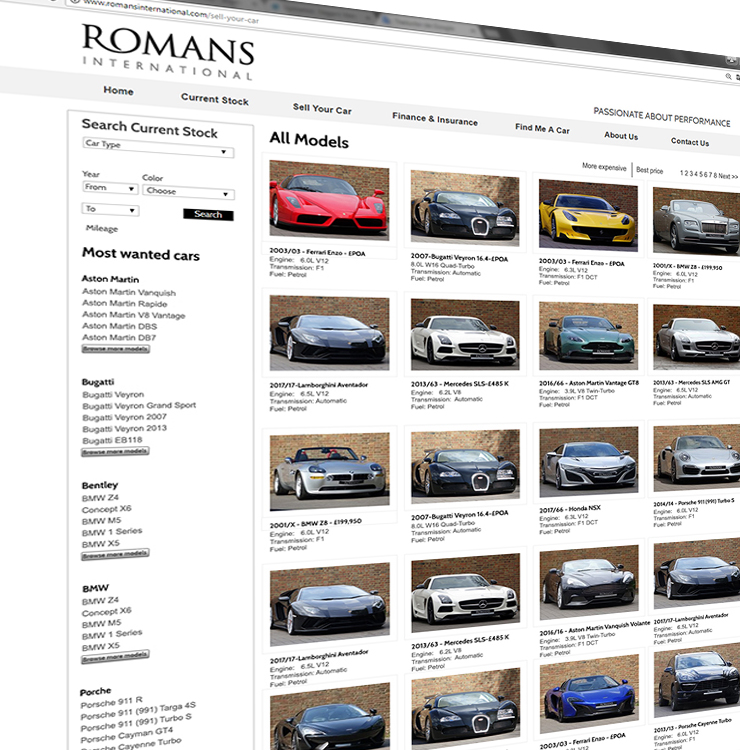Click Browse more models under Bugatti
The width and height of the screenshot is (740, 750).
pos(115,452)
